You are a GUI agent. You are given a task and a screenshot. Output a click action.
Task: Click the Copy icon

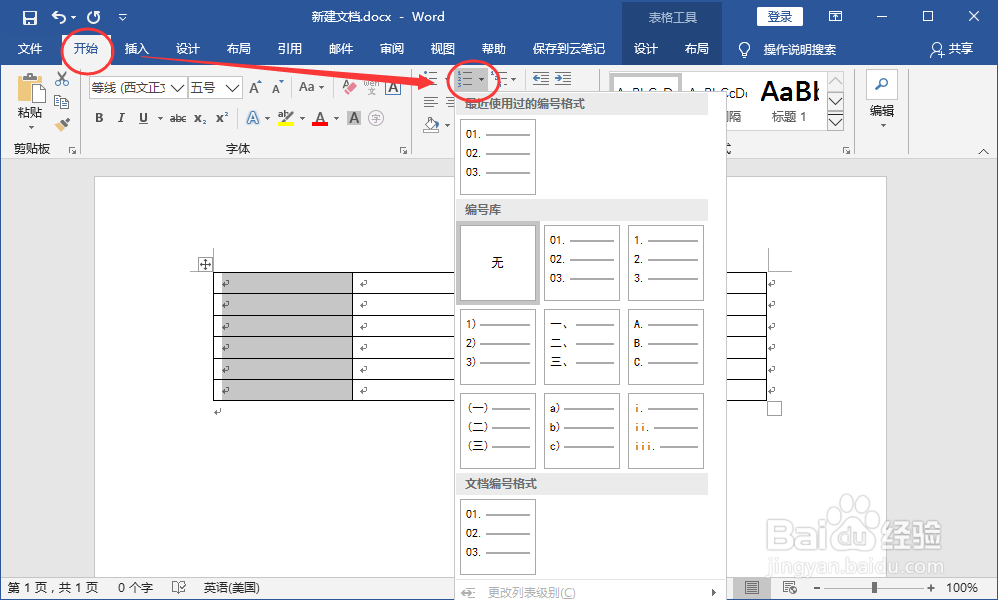point(62,102)
